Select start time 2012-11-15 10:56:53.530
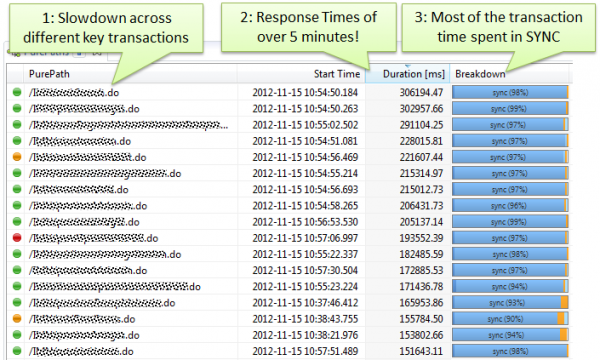600x360 pixels. [x=305, y=222]
